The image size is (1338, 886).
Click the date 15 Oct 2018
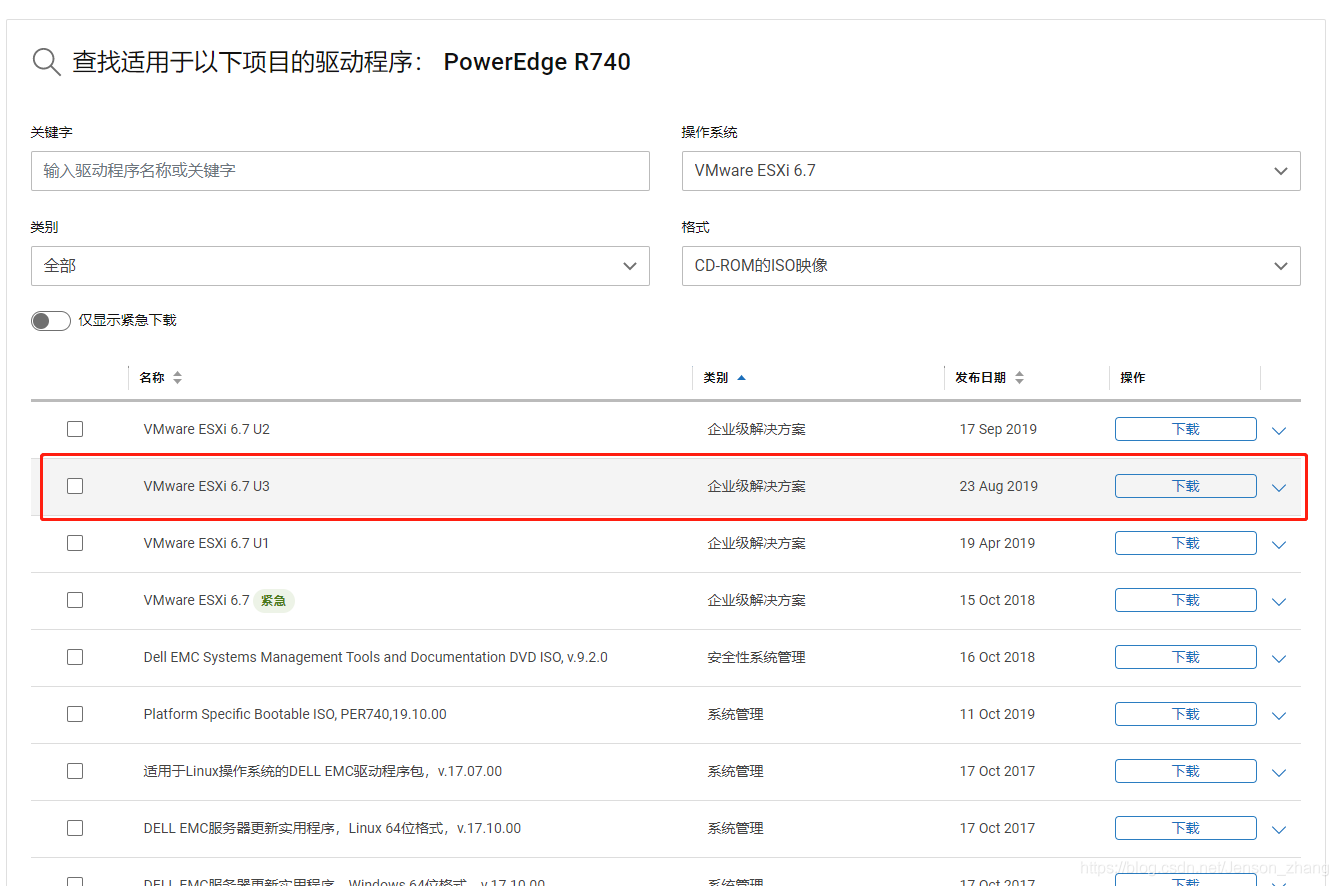(x=997, y=600)
